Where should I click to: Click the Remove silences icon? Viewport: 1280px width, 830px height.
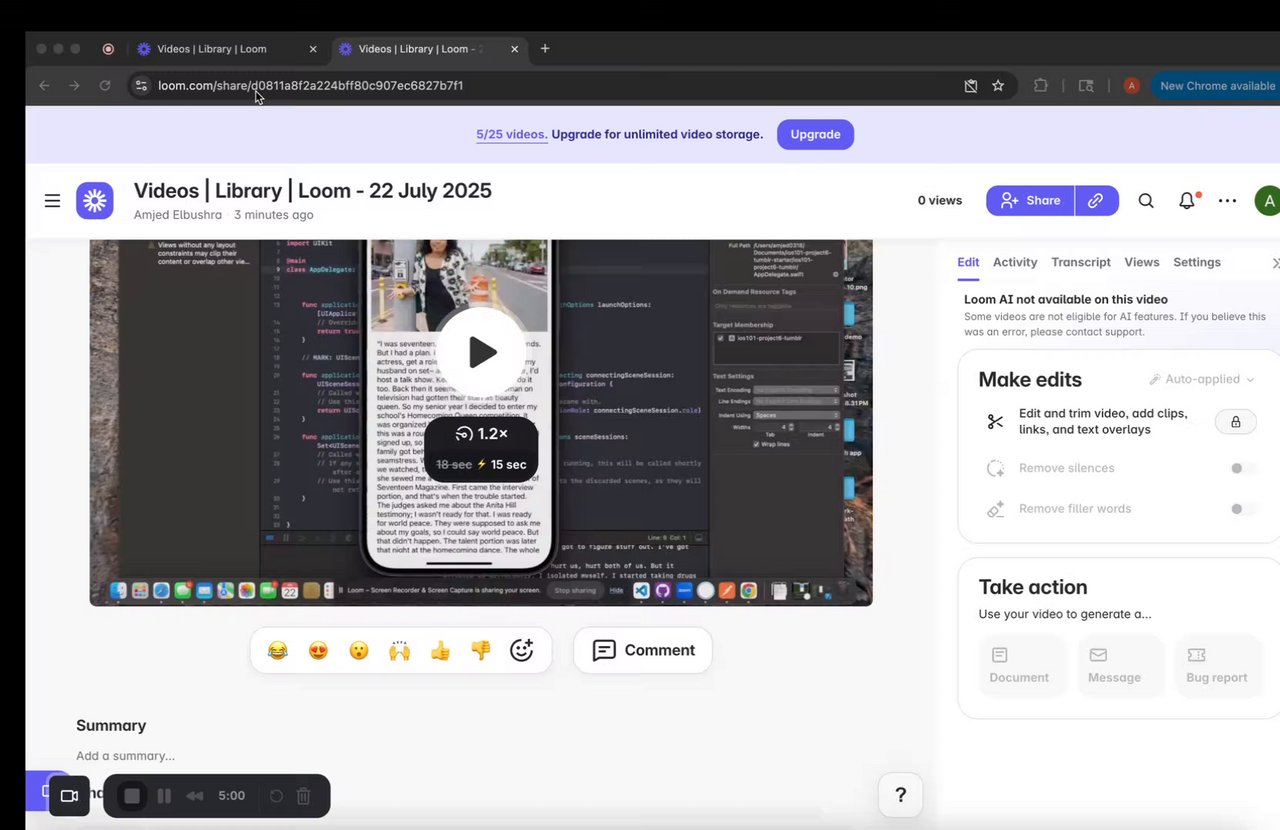click(995, 468)
